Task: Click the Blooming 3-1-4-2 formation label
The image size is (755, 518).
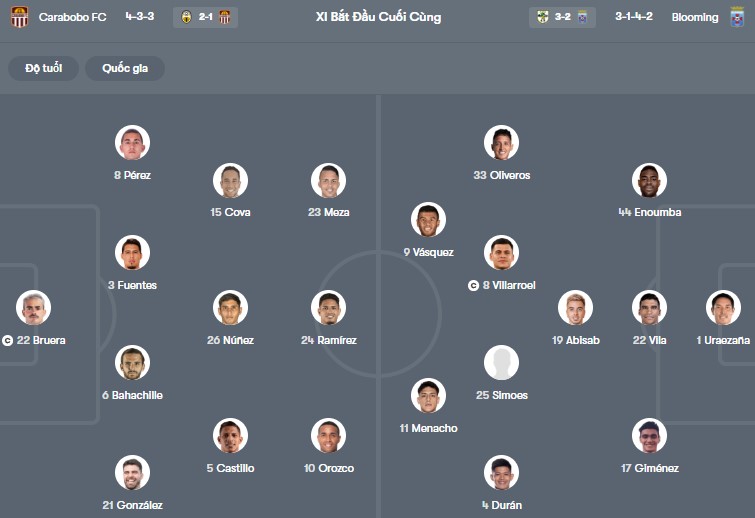Action: (634, 17)
